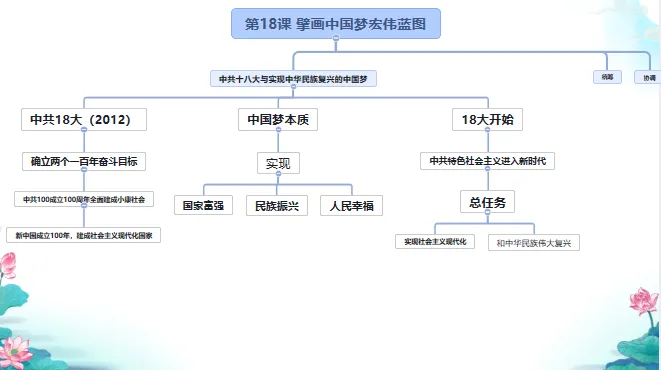Select the 民族振兴 node

[277, 206]
